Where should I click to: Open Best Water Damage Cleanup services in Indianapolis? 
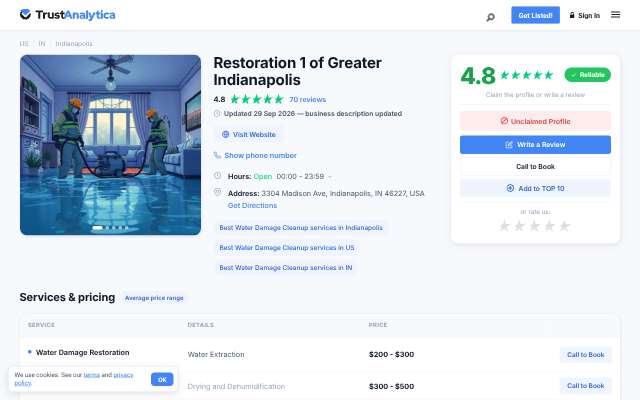301,227
